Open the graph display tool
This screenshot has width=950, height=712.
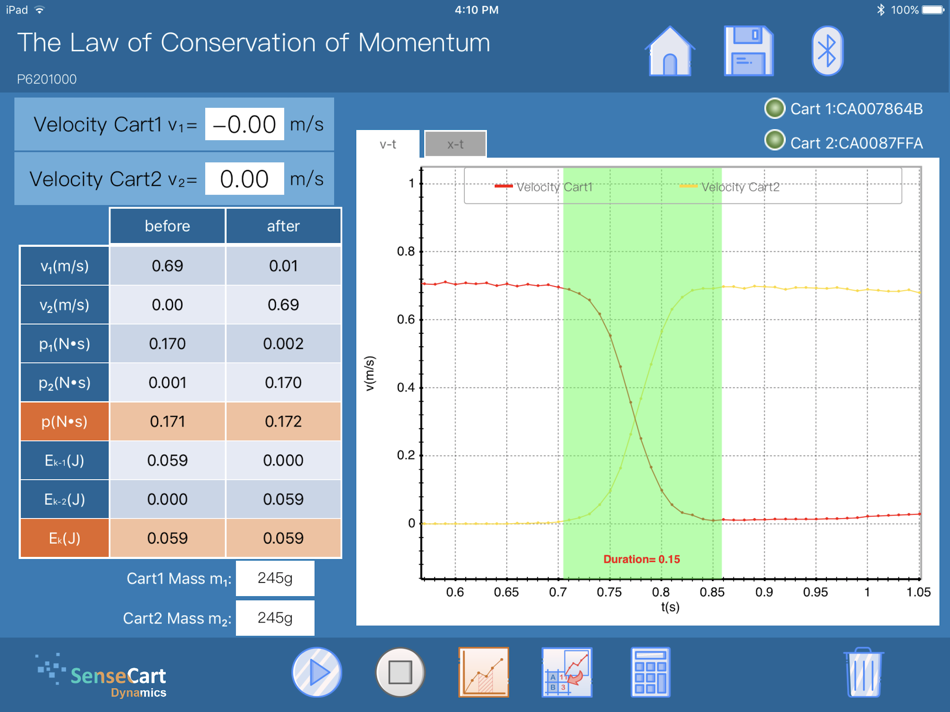(x=483, y=671)
